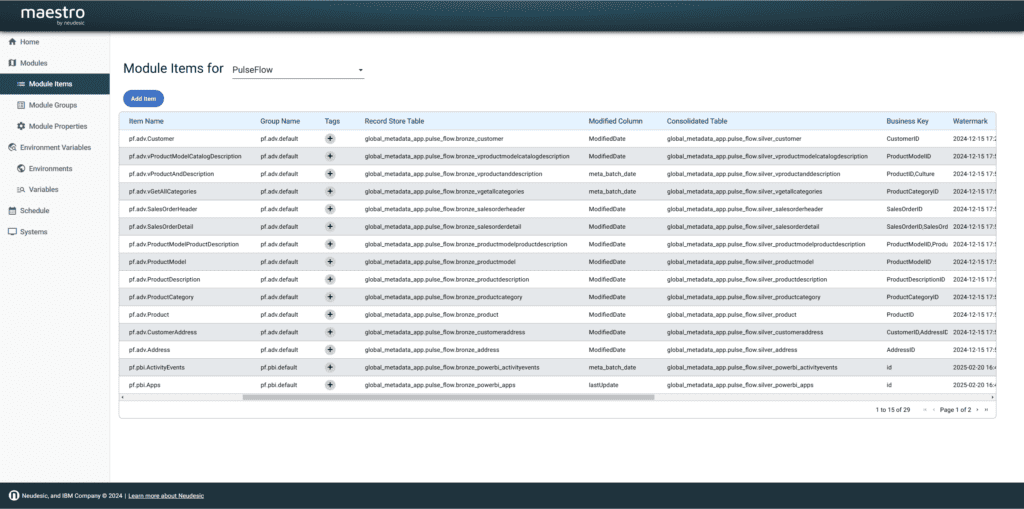Add tag to pf.adv.Address row
The height and width of the screenshot is (509, 1024).
click(x=330, y=350)
